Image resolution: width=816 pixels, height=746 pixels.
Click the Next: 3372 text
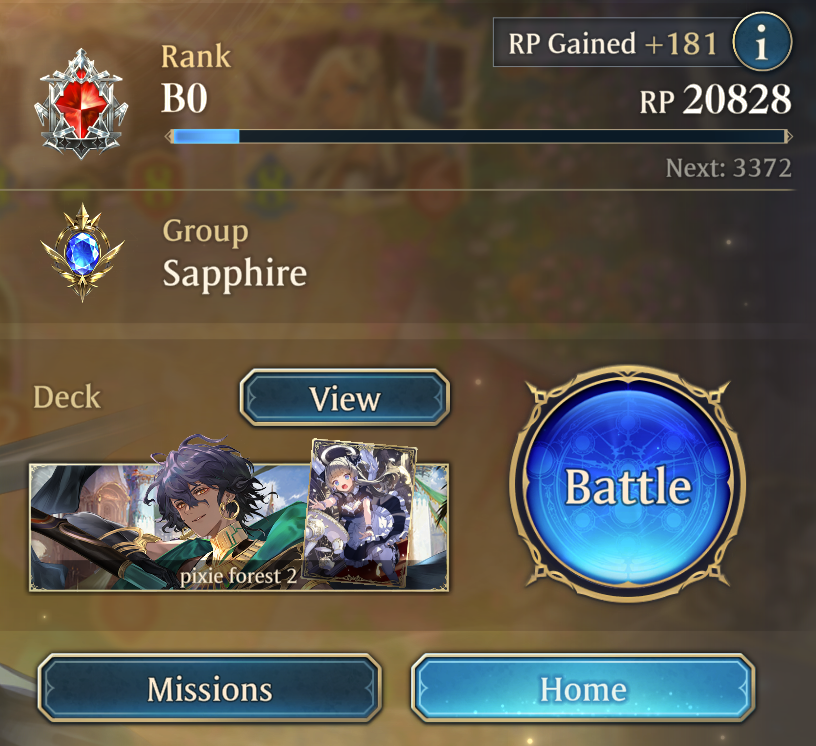coord(729,168)
